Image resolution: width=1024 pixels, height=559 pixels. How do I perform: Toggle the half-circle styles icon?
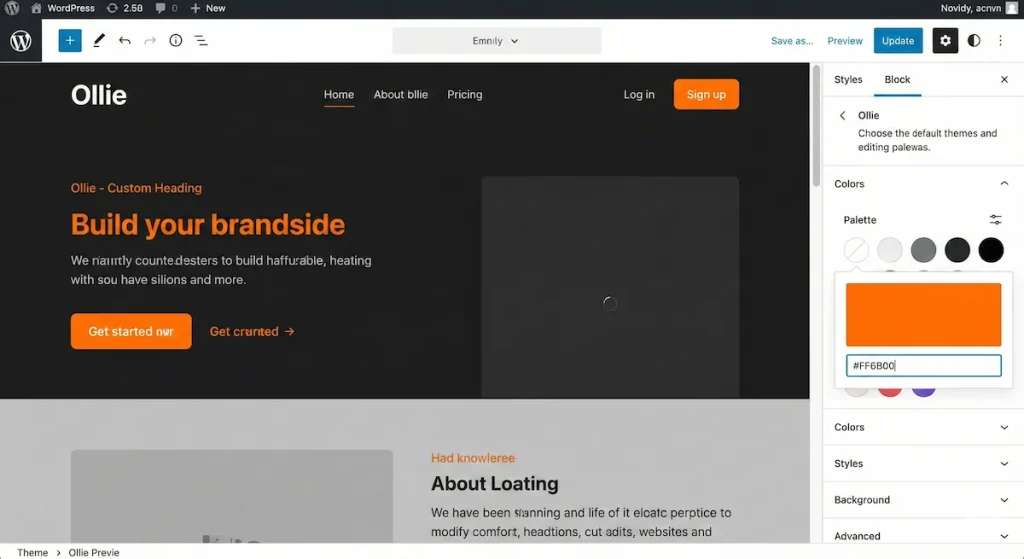pyautogui.click(x=974, y=41)
